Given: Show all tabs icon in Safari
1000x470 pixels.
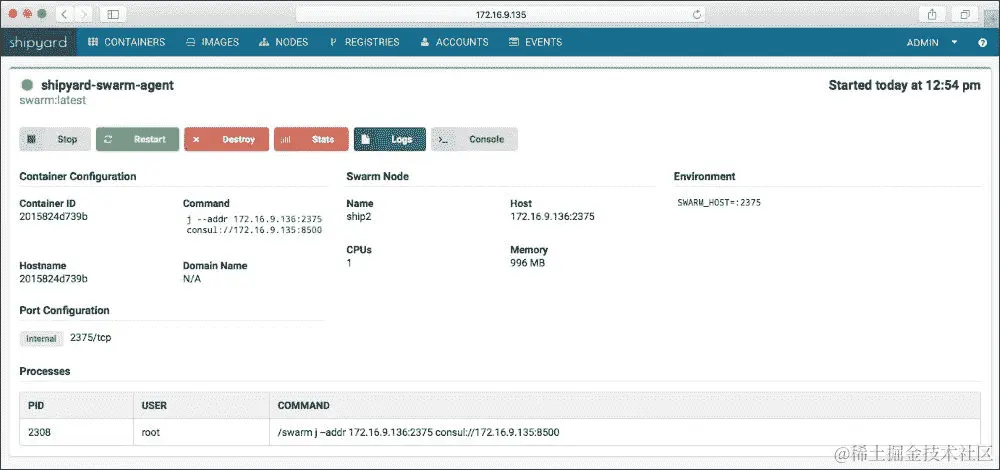Looking at the screenshot, I should click(x=965, y=14).
